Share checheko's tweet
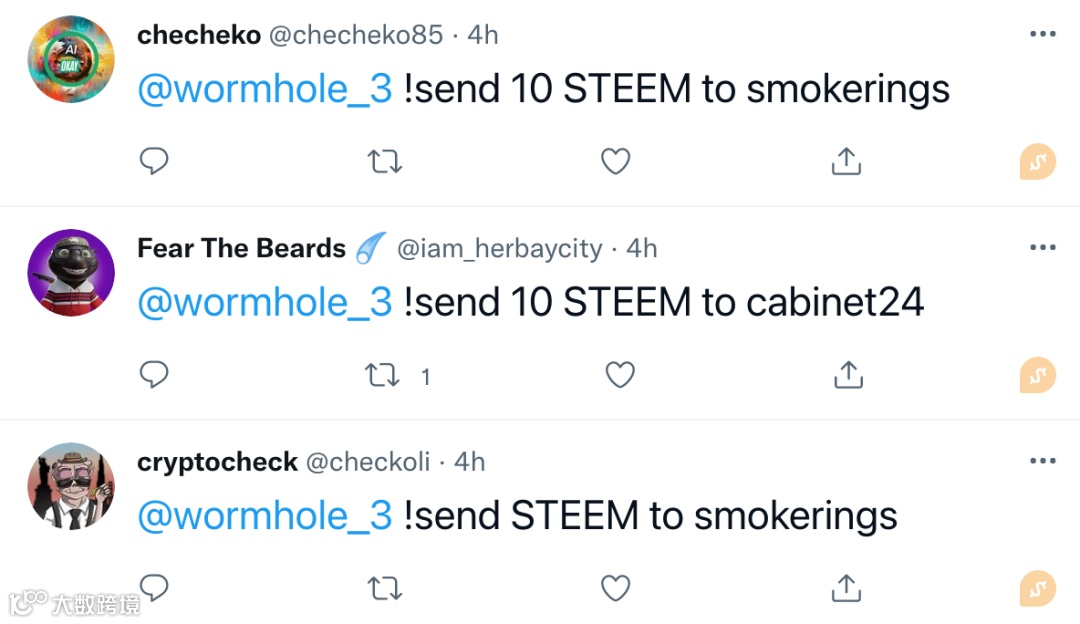The height and width of the screenshot is (624, 1080). click(846, 160)
